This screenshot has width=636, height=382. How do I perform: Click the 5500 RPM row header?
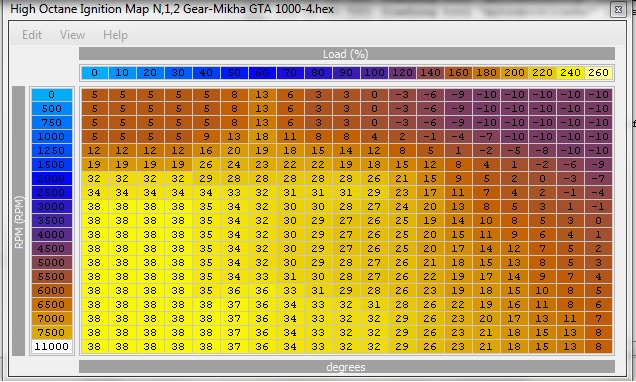pos(52,277)
